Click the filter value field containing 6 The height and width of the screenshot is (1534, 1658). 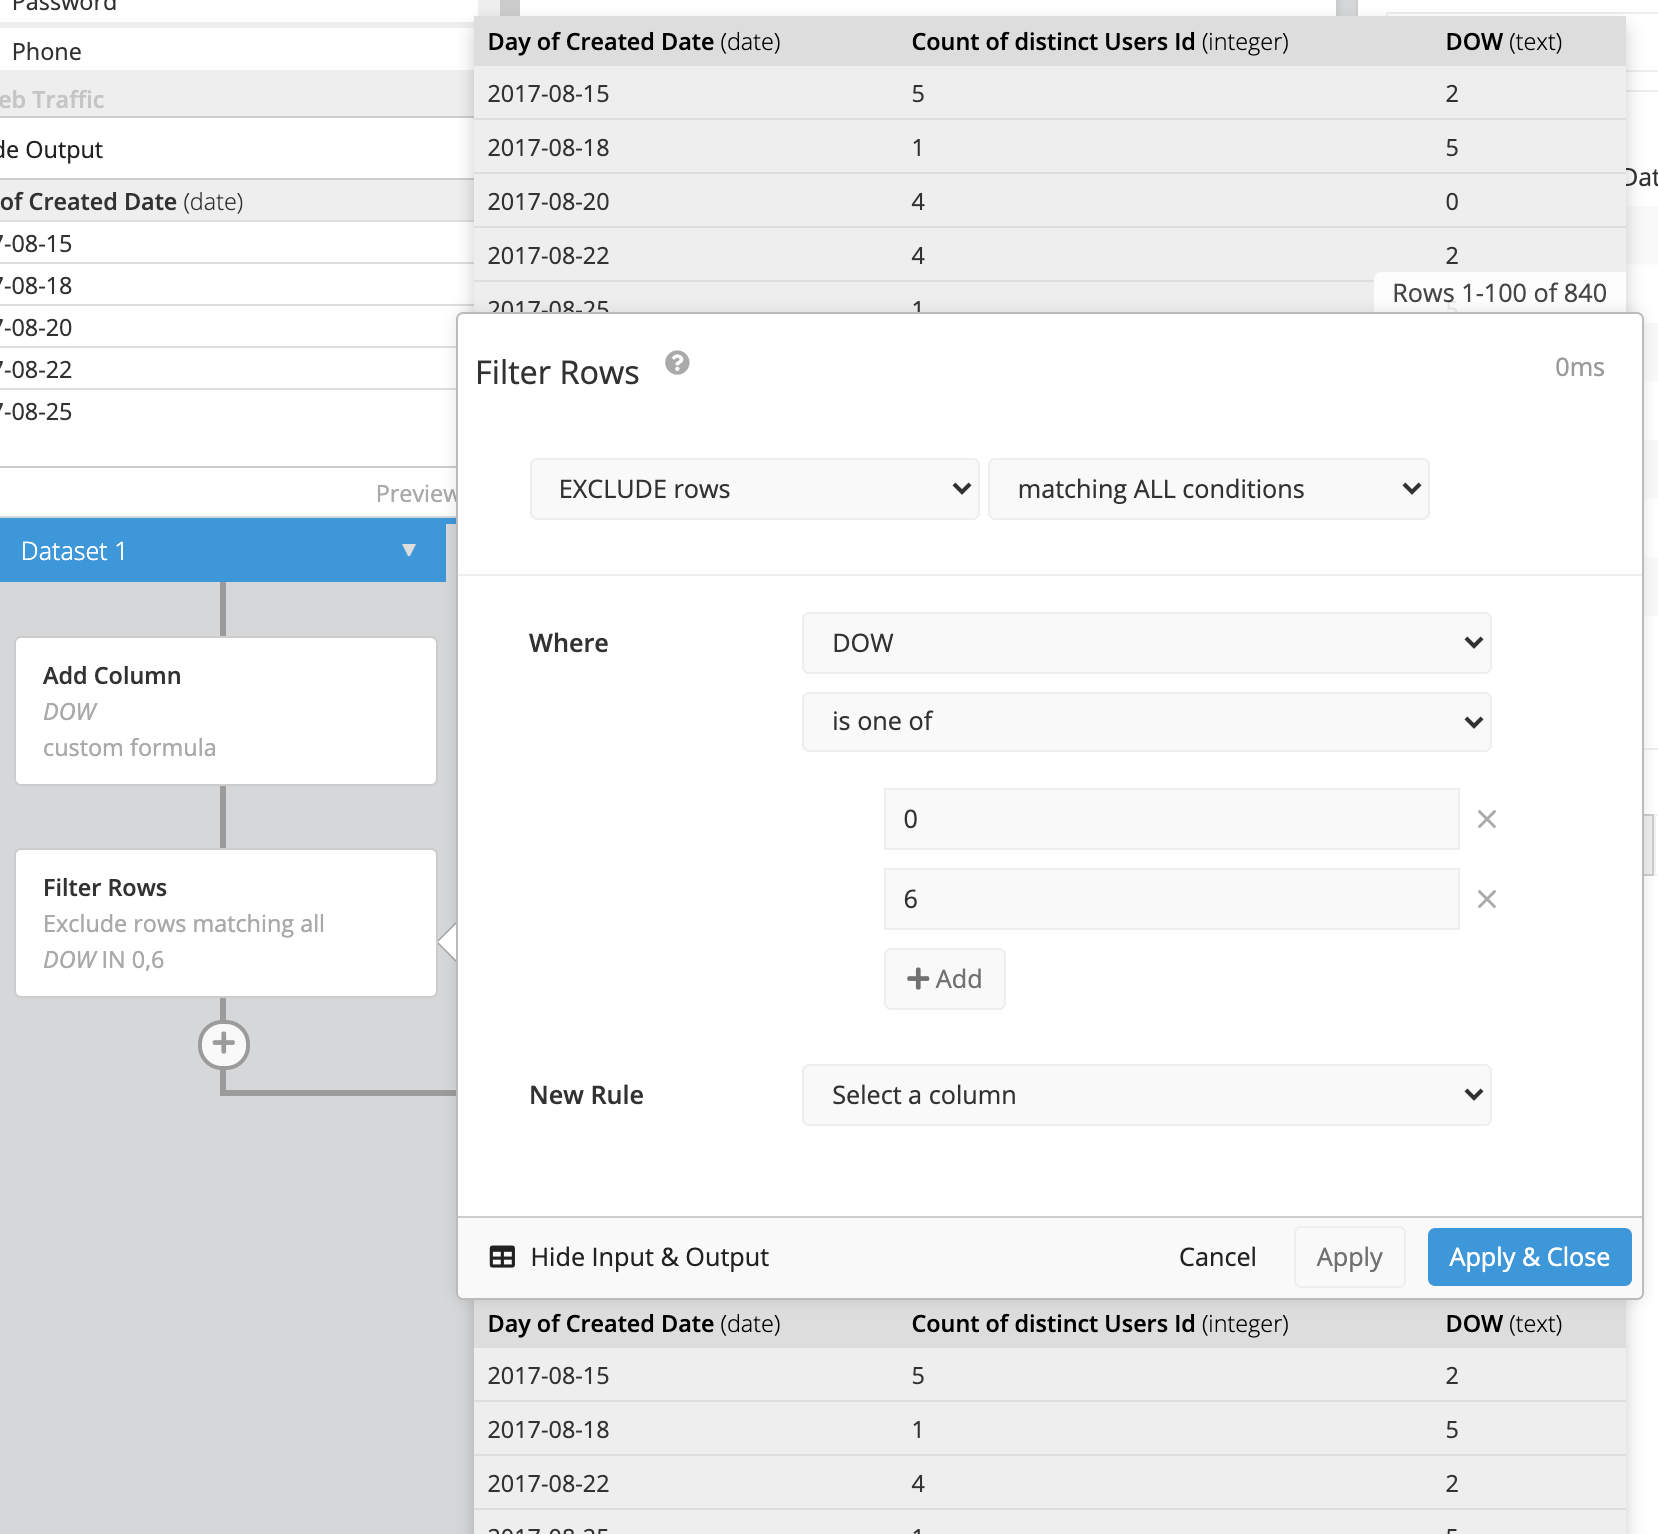[1171, 899]
